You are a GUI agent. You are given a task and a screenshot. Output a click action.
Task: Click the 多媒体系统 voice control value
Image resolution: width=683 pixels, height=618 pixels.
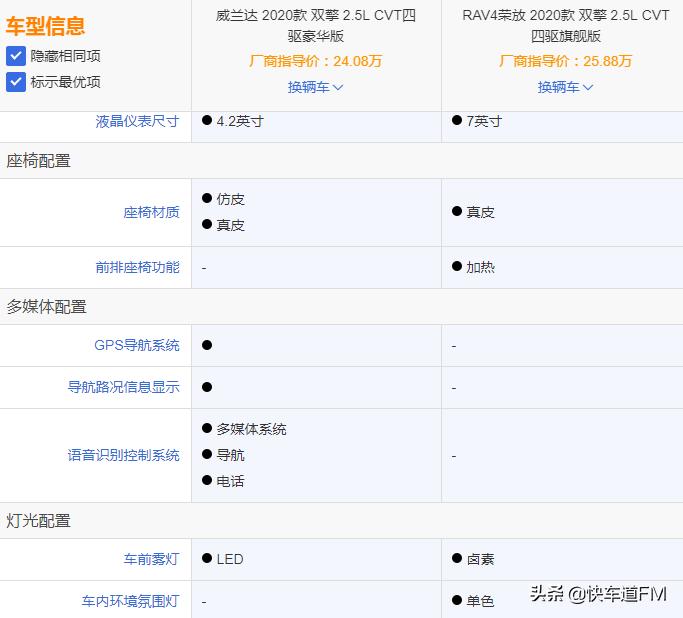click(x=251, y=429)
